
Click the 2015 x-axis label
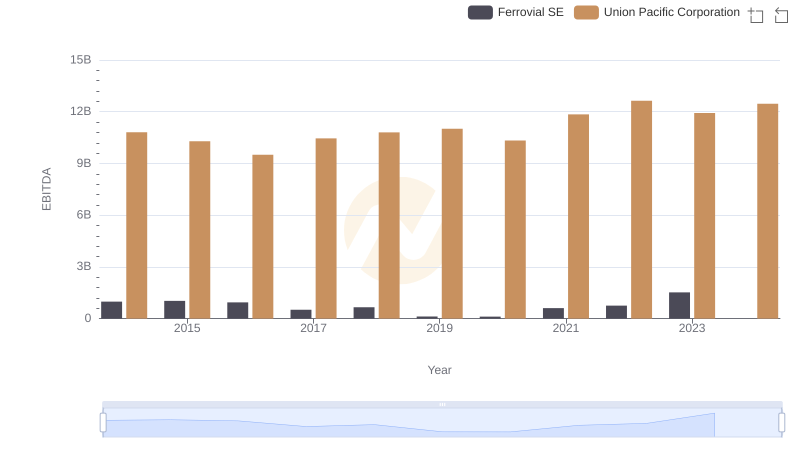coord(187,328)
